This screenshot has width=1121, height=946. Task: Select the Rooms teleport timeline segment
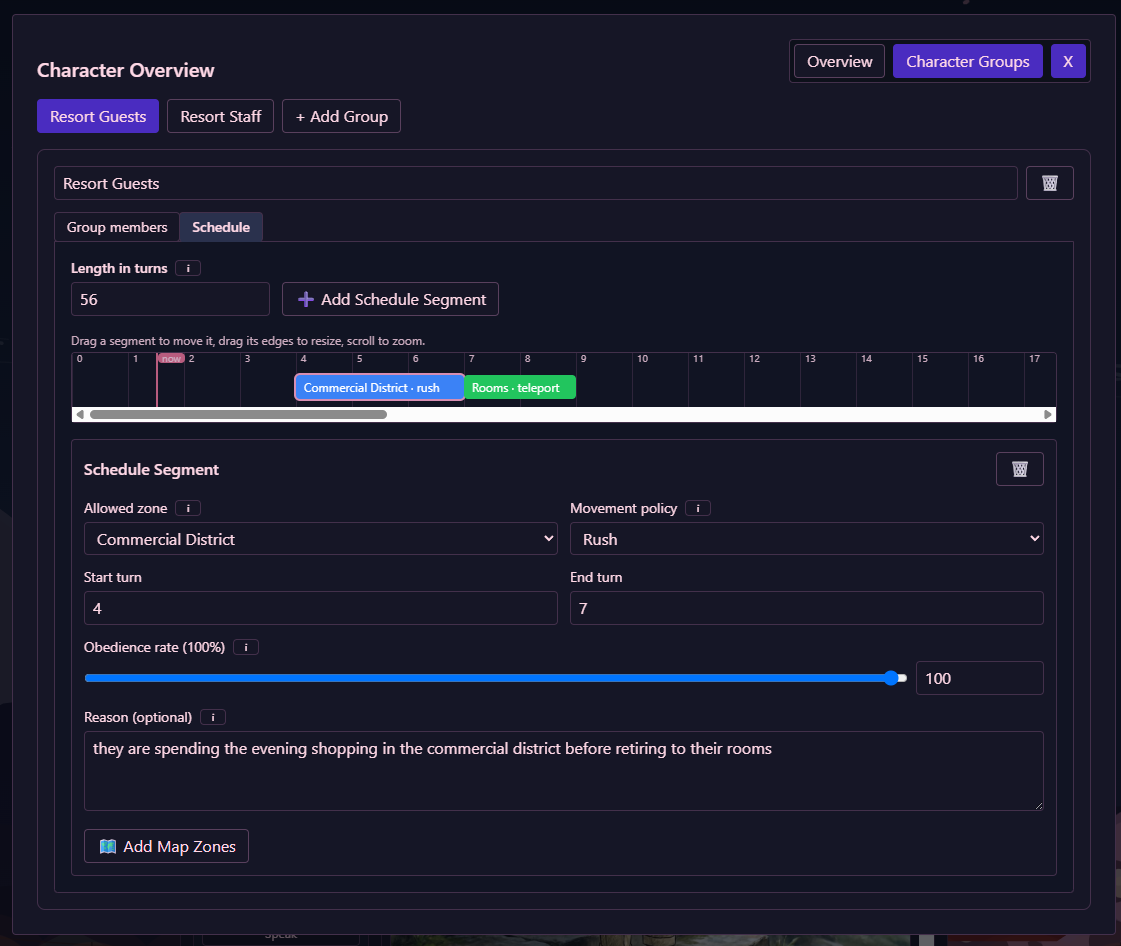[x=520, y=388]
